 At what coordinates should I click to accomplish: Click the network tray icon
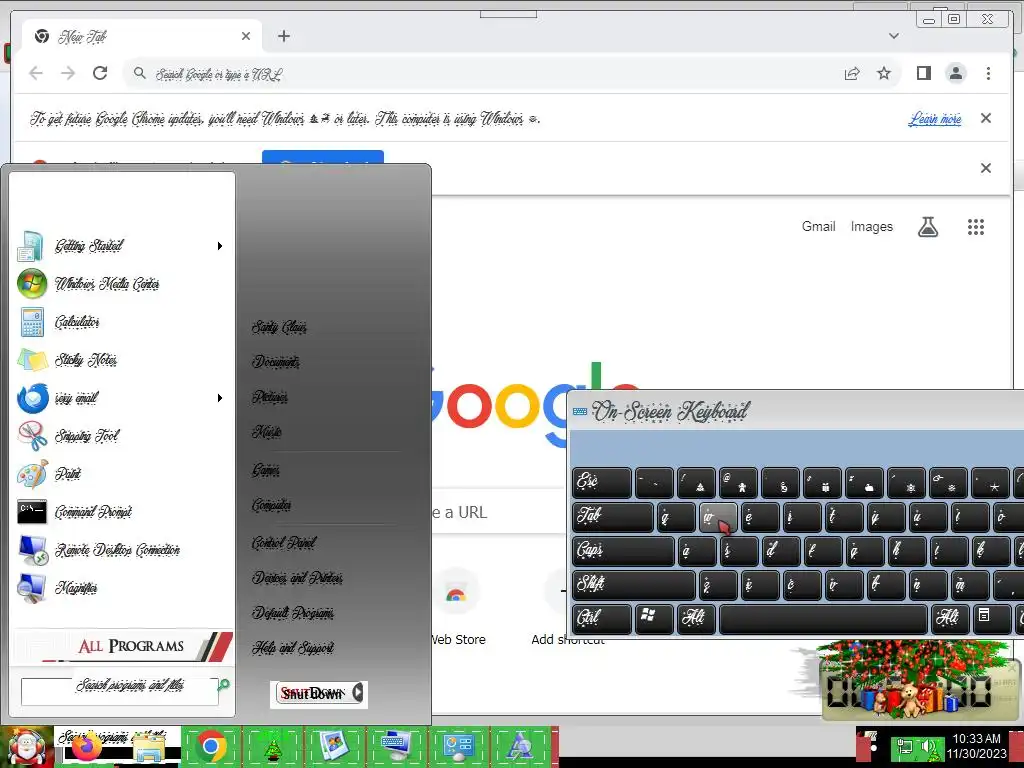pos(904,746)
